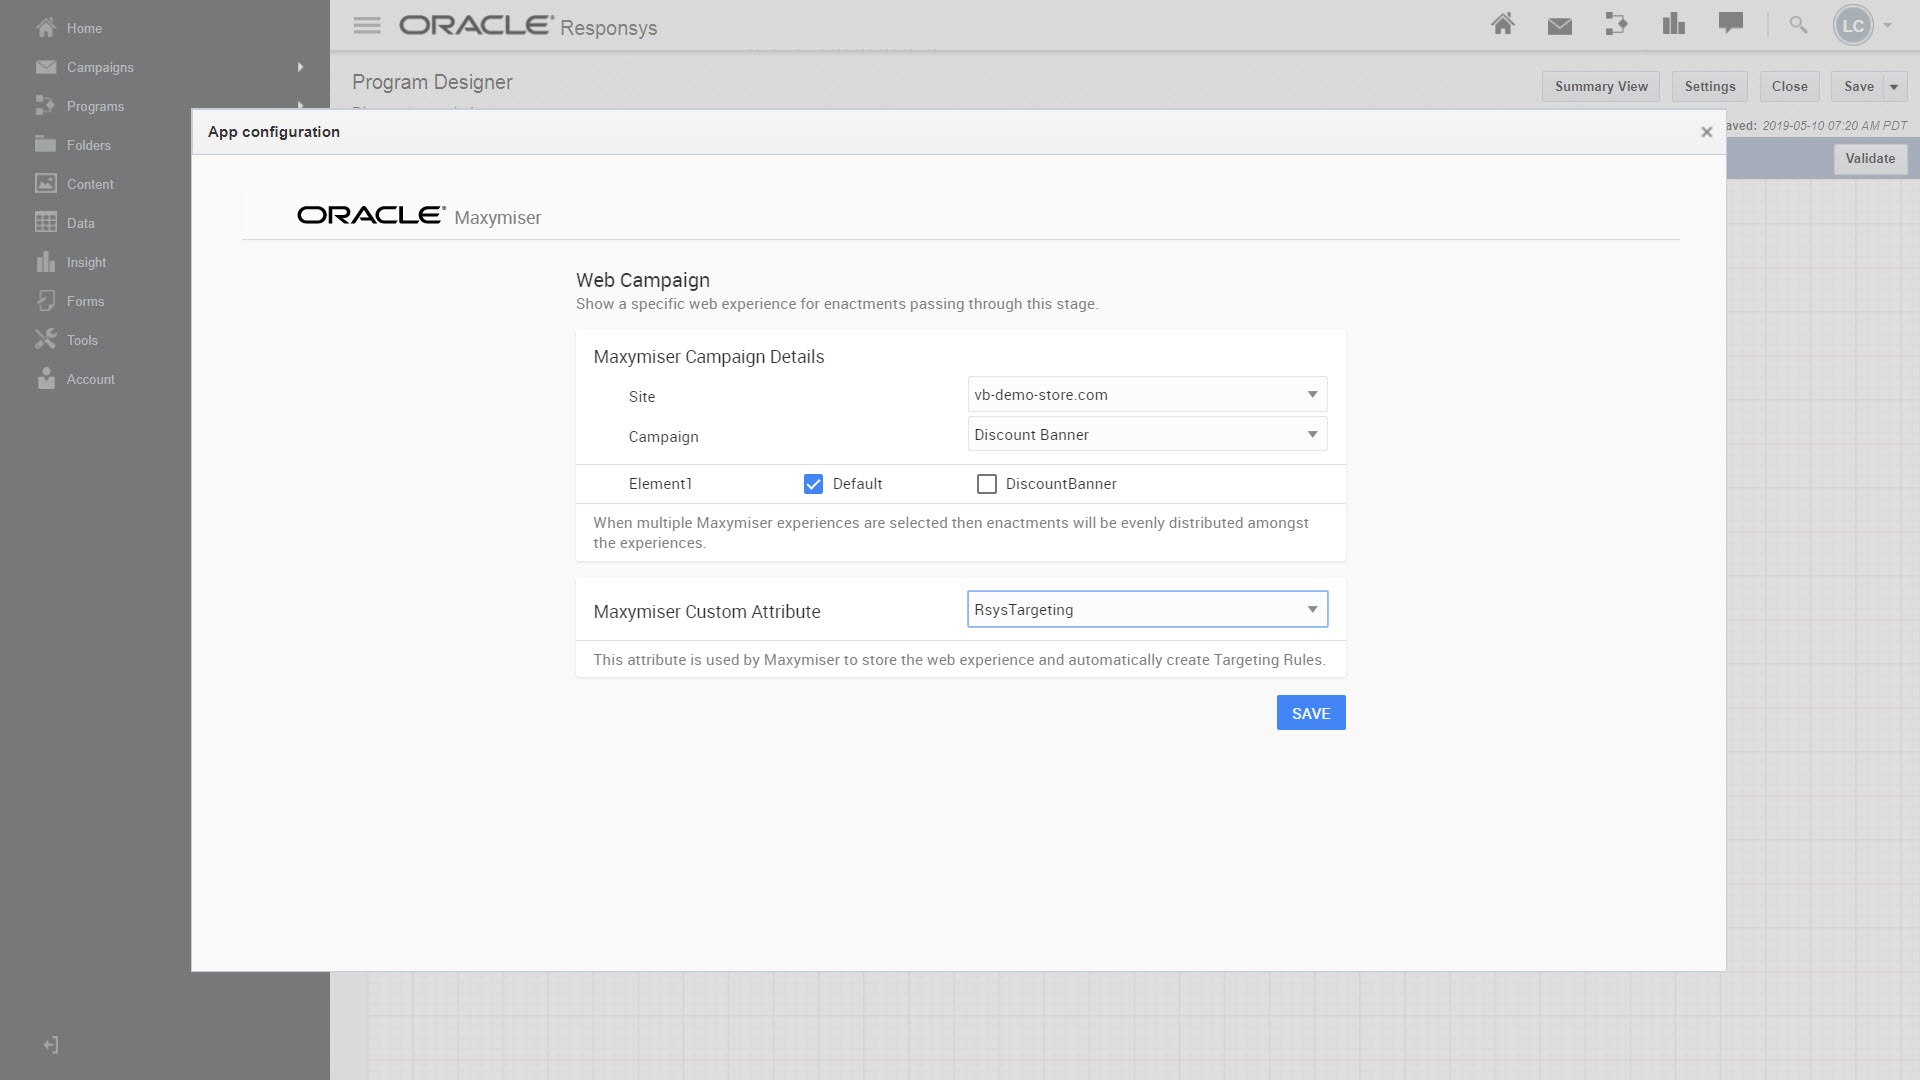Click the LC user avatar
This screenshot has height=1080, width=1920.
tap(1853, 26)
